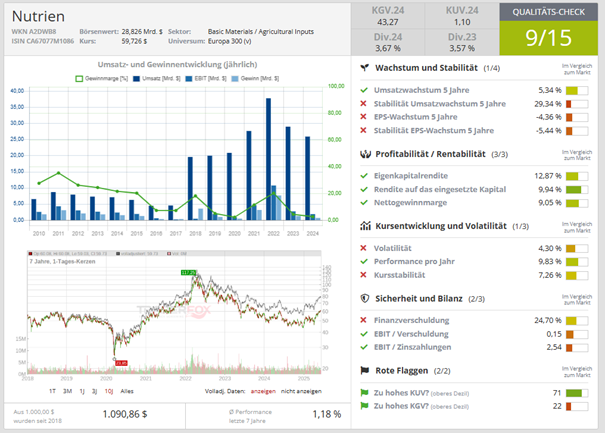
Task: Click the Sicherheit und Bilanz shield icon
Action: tap(365, 298)
